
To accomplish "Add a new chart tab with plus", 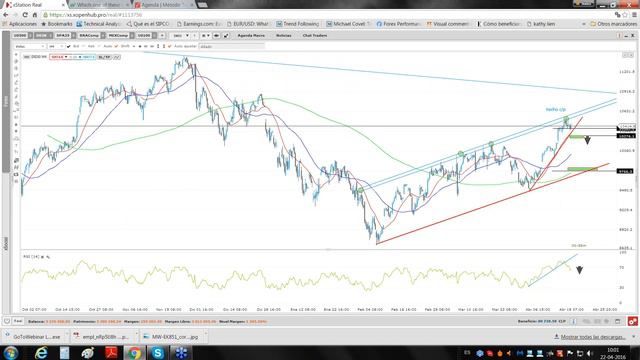I will click(x=162, y=36).
